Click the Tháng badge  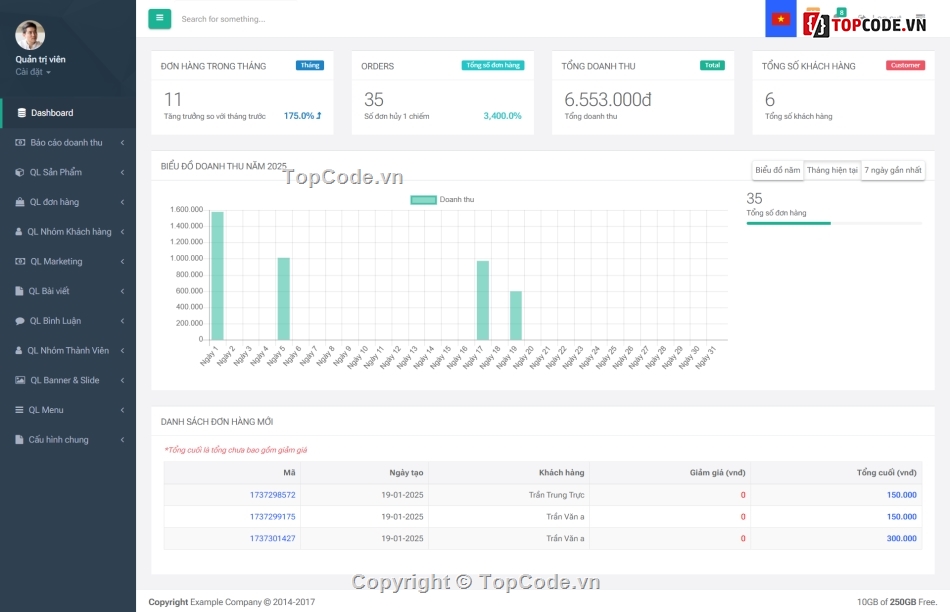tap(310, 65)
